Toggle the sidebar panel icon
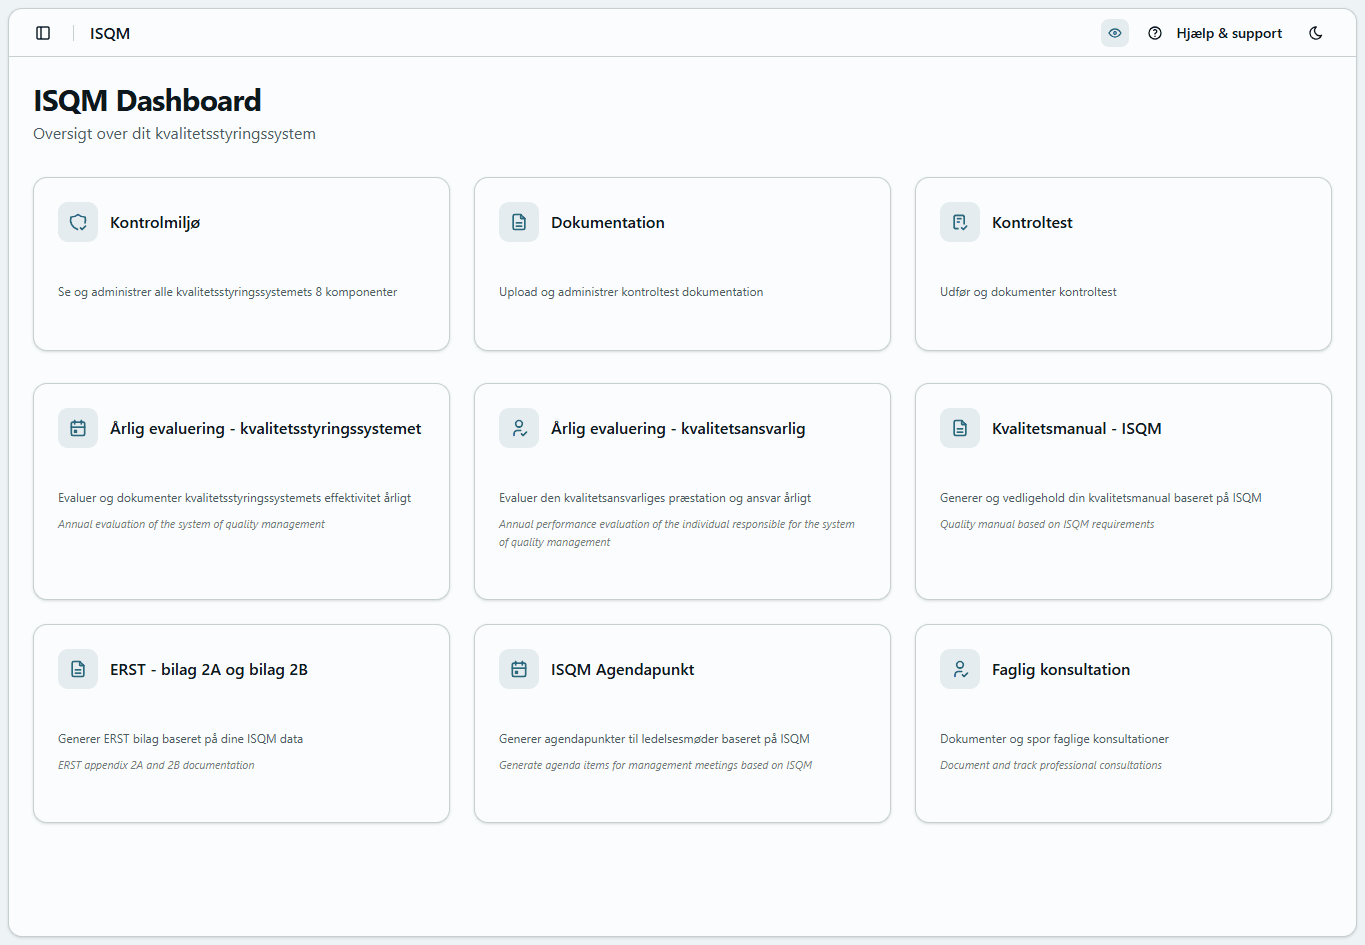The width and height of the screenshot is (1365, 945). click(x=43, y=32)
